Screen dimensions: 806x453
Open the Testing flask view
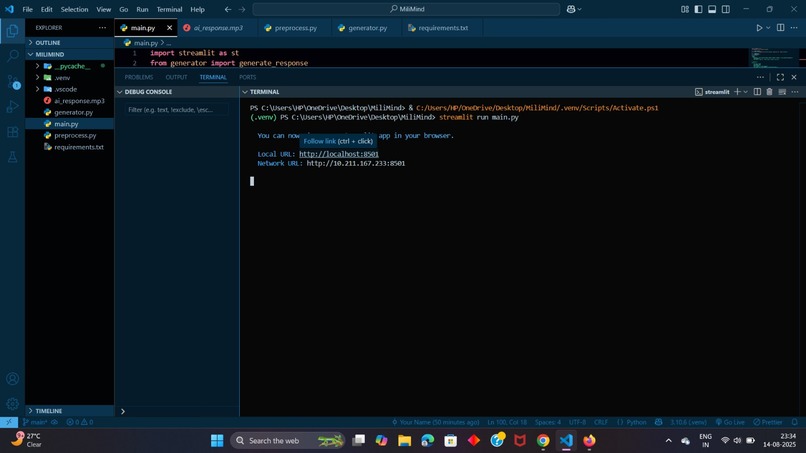(x=12, y=157)
